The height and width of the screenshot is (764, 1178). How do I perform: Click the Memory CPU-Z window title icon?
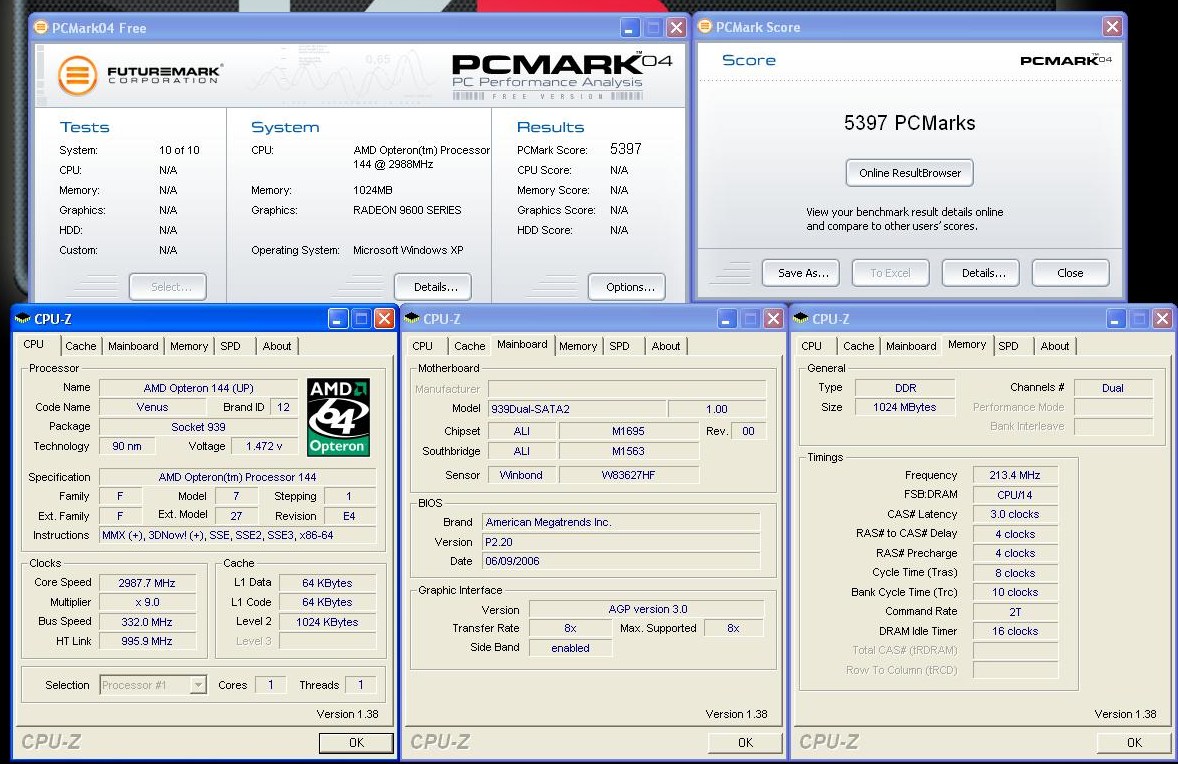(x=801, y=319)
